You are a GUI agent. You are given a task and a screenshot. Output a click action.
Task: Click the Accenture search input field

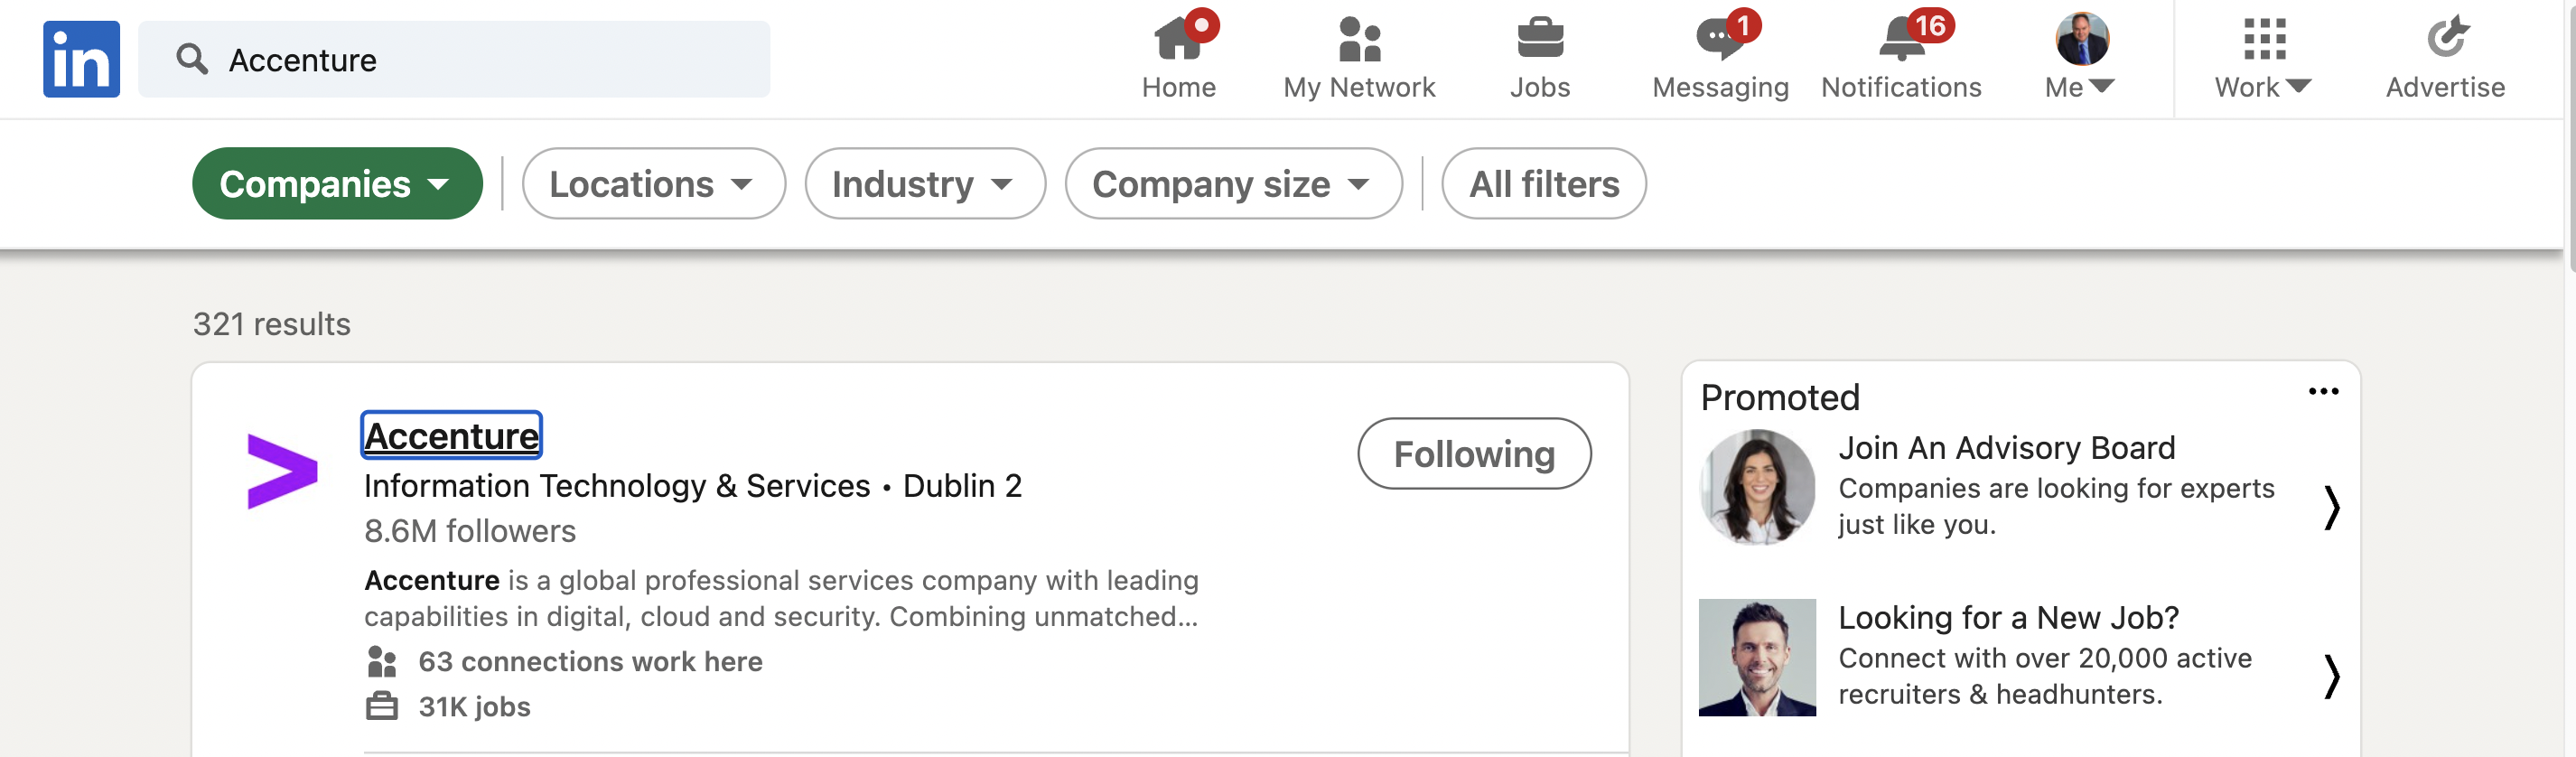point(454,59)
